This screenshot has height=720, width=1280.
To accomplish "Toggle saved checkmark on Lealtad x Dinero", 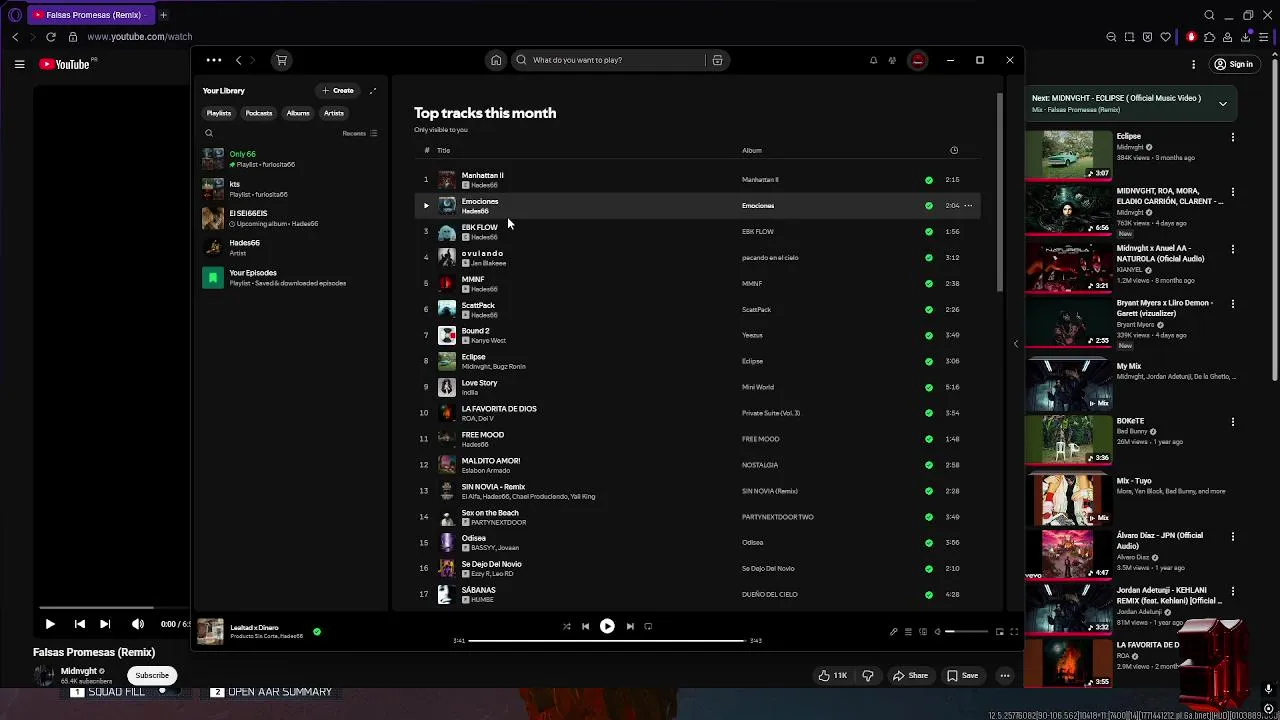I will point(317,632).
